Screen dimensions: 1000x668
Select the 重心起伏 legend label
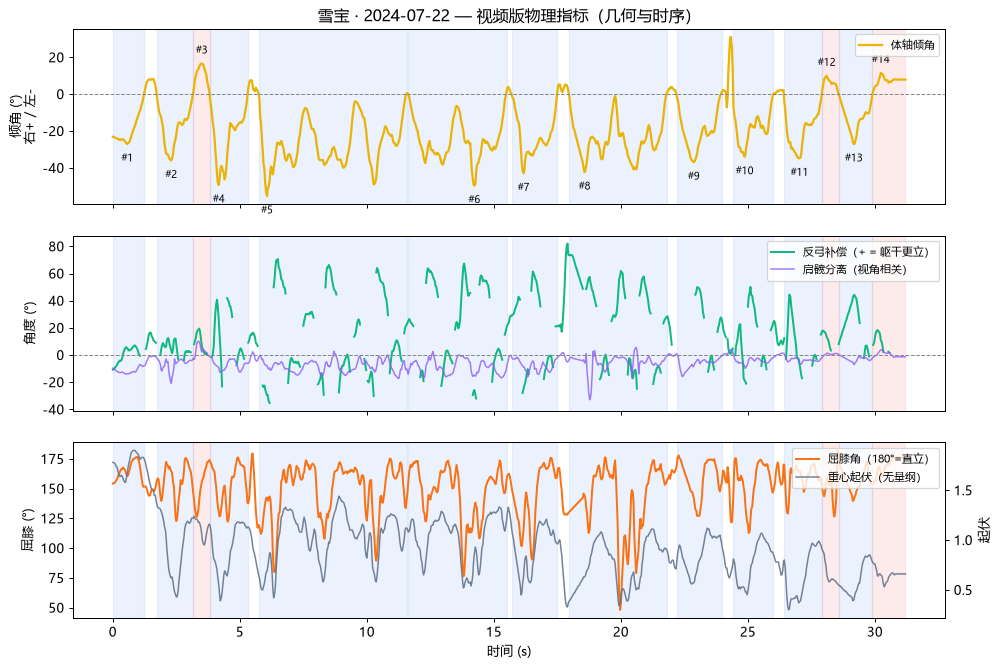click(x=874, y=477)
